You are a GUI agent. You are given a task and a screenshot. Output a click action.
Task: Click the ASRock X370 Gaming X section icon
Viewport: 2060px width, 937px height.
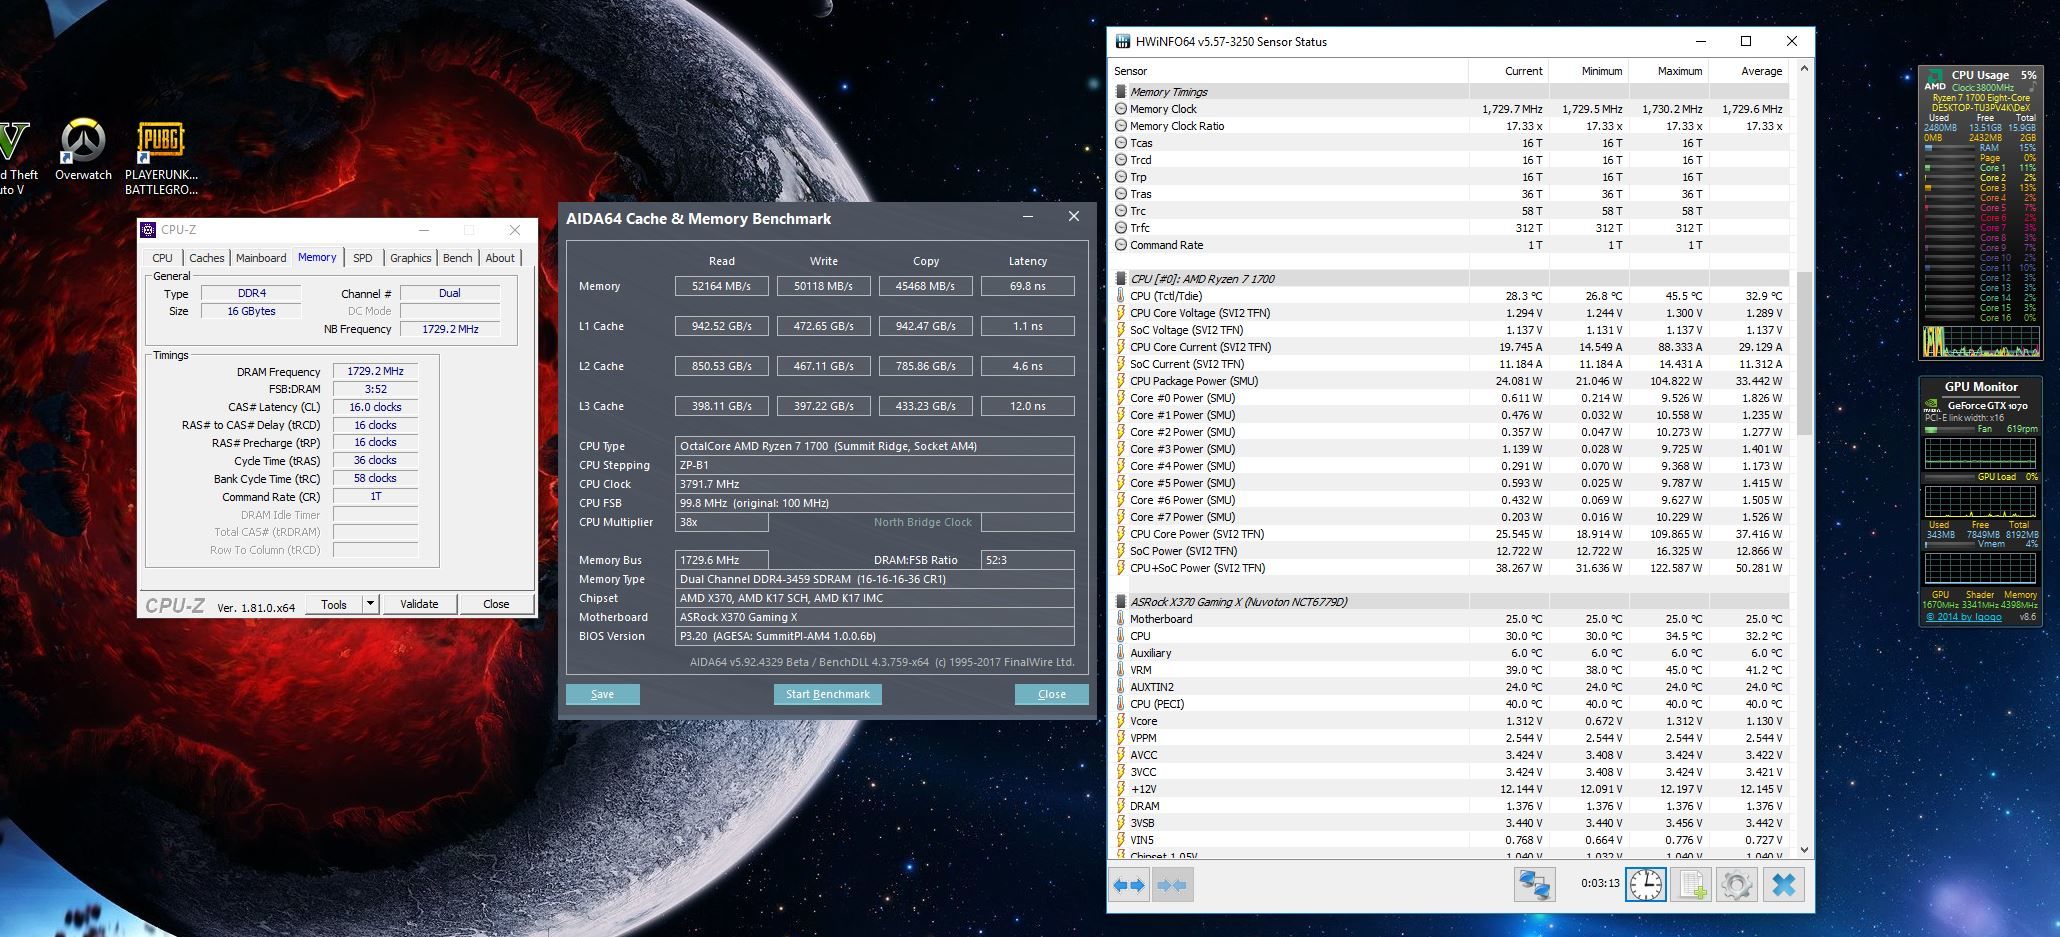click(x=1121, y=602)
